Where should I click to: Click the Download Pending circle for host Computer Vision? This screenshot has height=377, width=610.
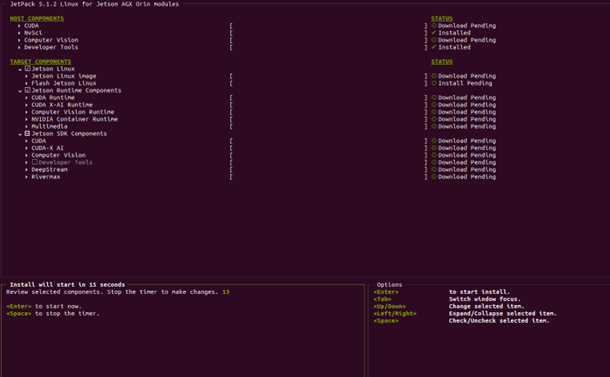pos(434,40)
